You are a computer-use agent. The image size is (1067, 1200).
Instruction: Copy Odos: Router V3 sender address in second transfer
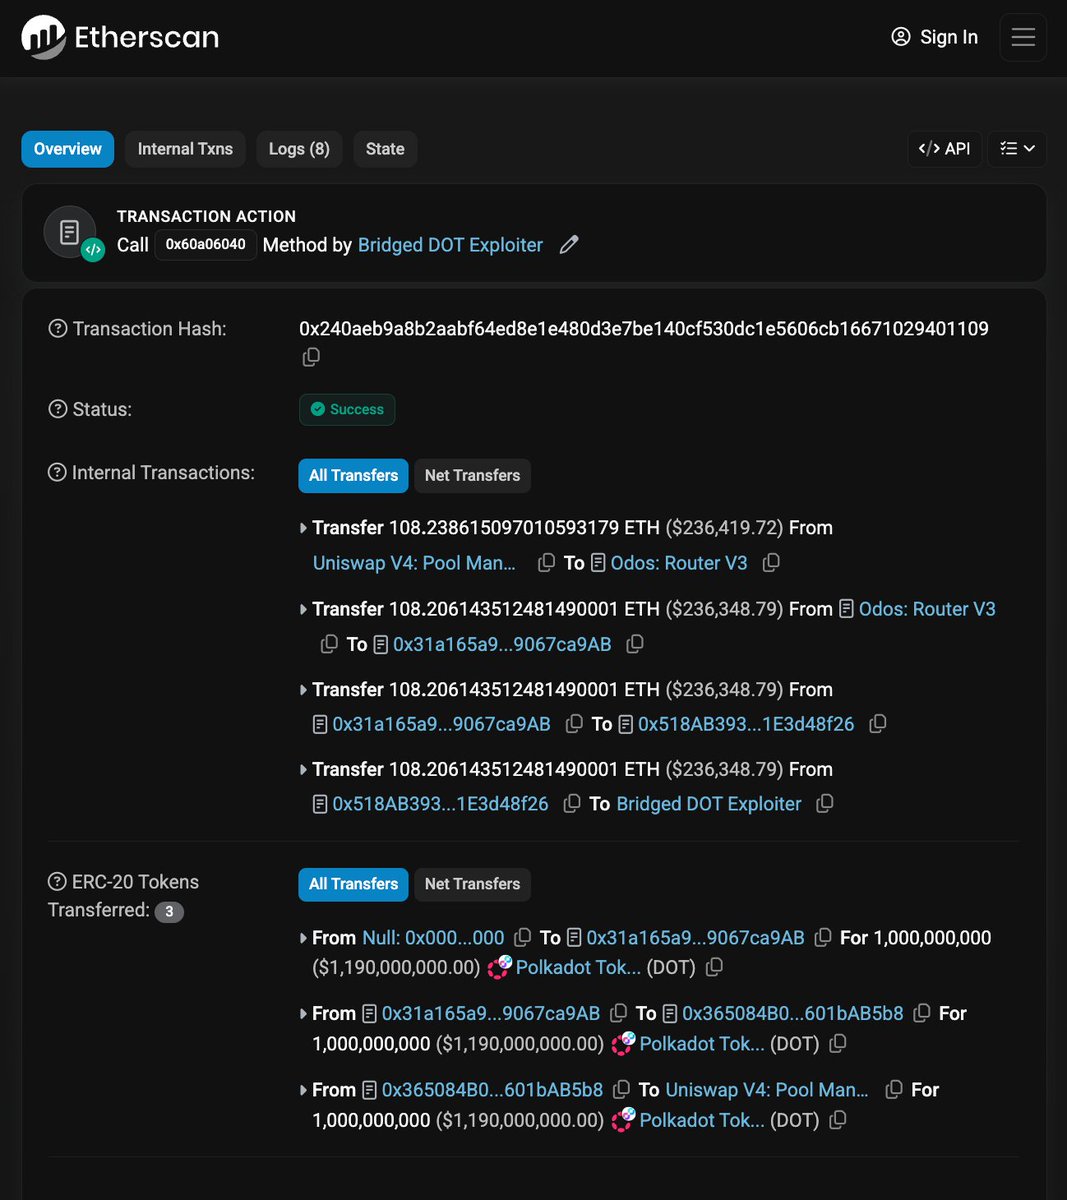(329, 644)
